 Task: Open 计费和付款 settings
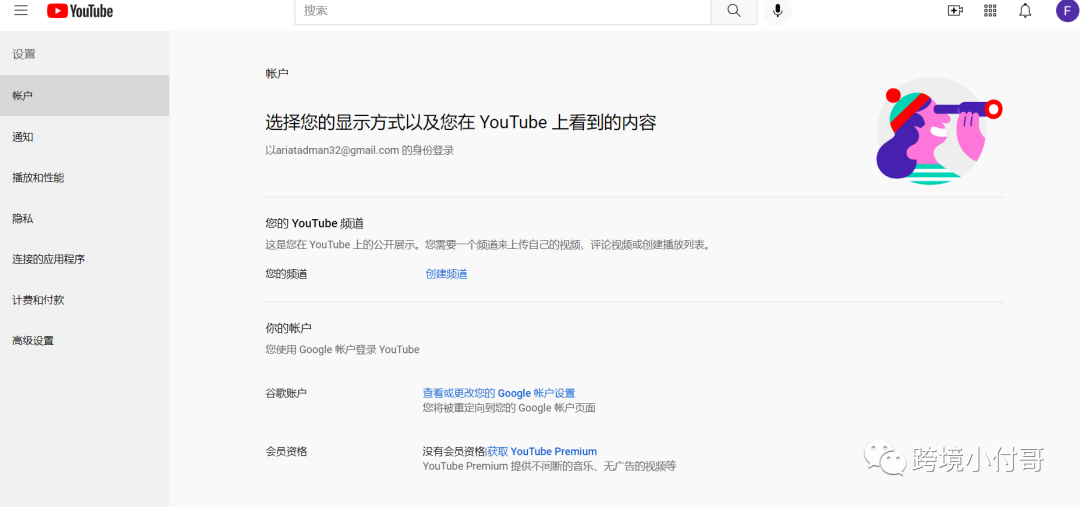[85, 300]
